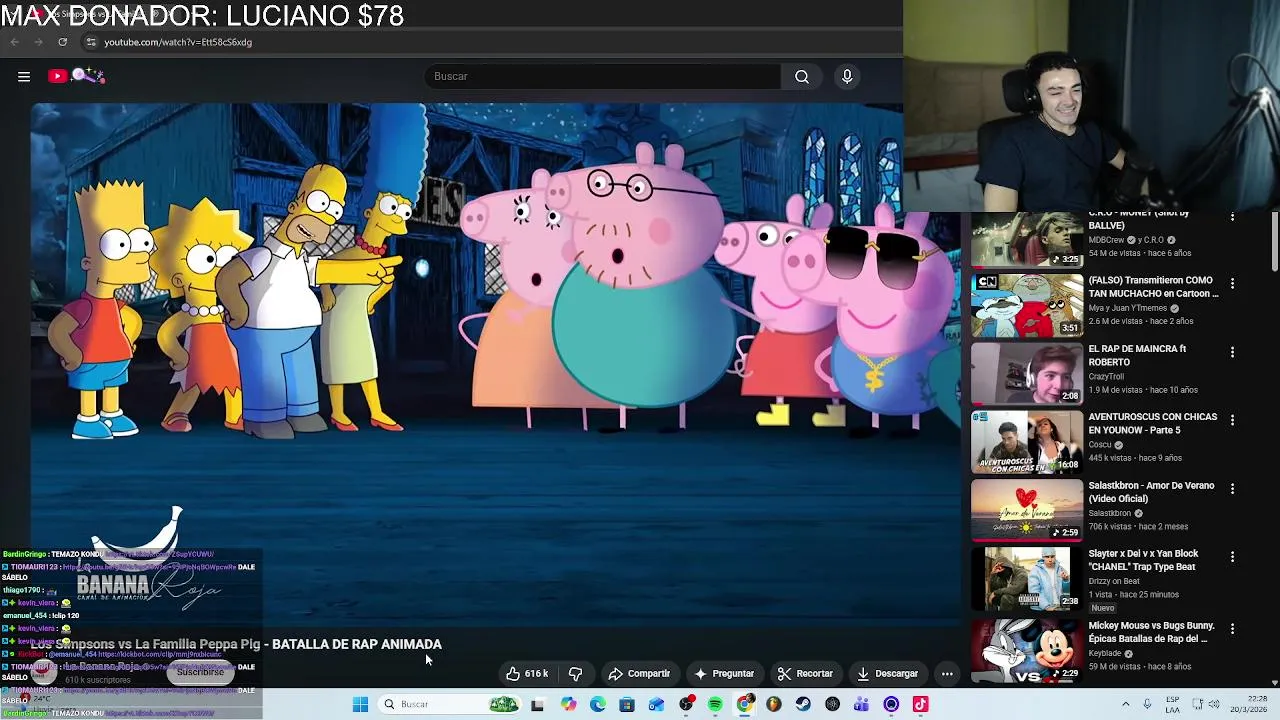Open title 'AVENTUROSCUS CON CHICAS EN YOUNOW - Parte 5'
This screenshot has width=1280, height=720.
[1153, 423]
